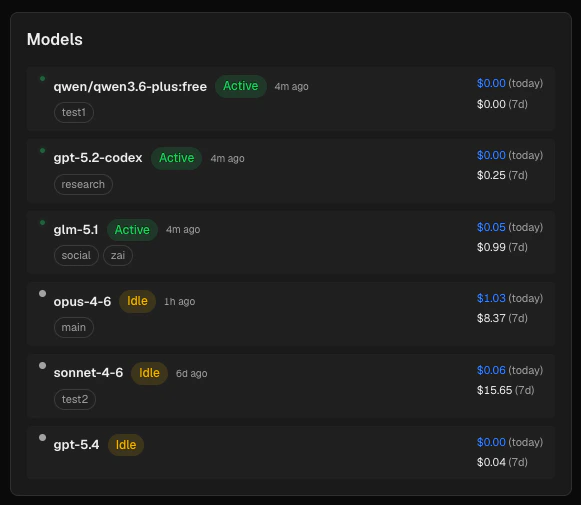Click the green status dot for qwen/qwen3.6-plus:free
The image size is (581, 505).
[x=42, y=79]
